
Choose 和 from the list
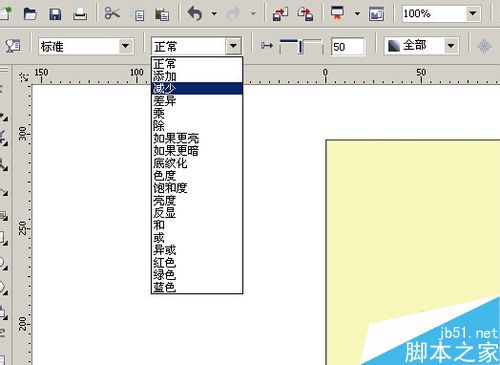(197, 225)
